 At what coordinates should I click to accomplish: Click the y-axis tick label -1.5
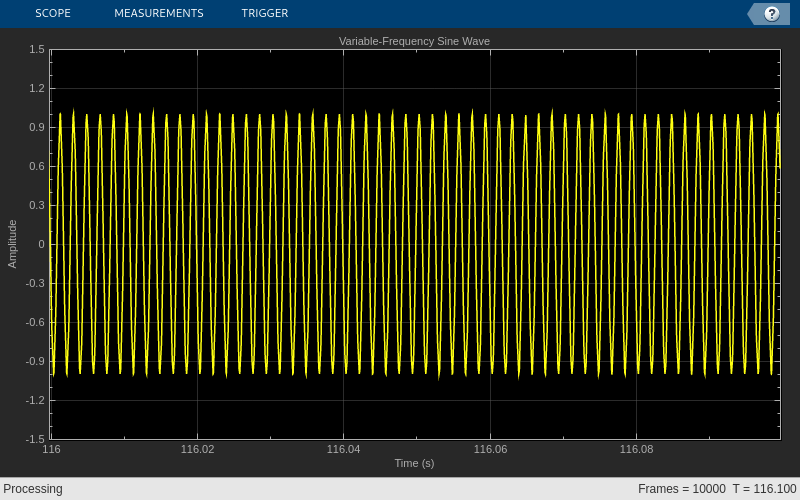[35, 439]
